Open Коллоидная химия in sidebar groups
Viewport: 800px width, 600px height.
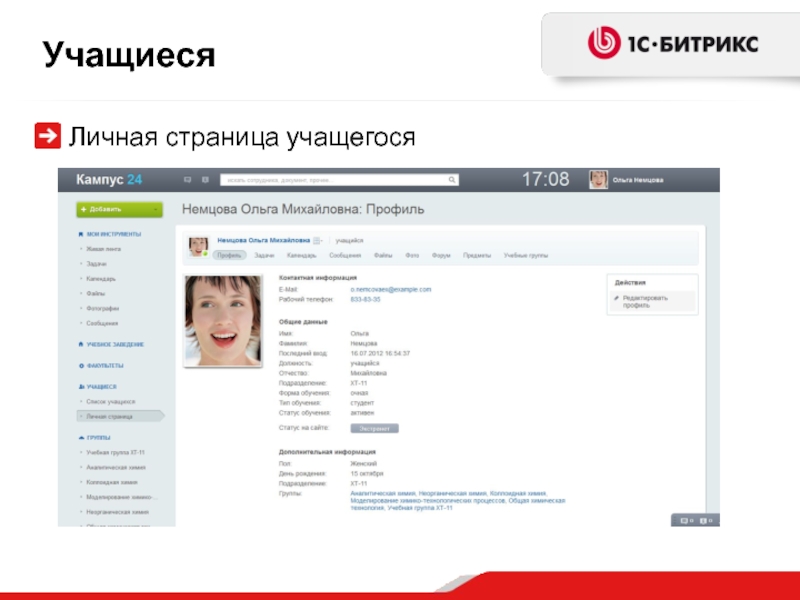(112, 482)
